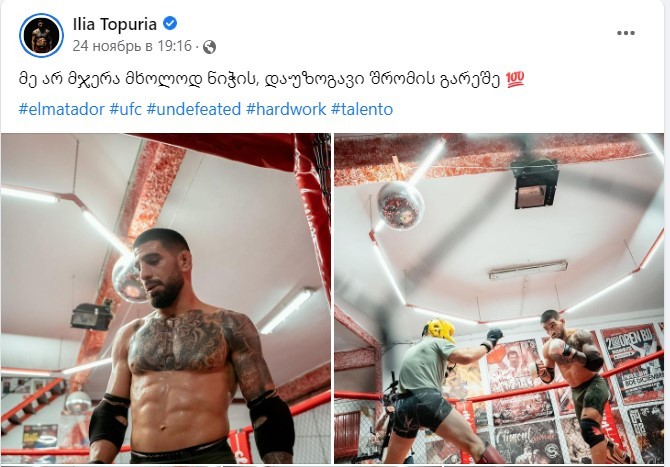Image resolution: width=670 pixels, height=467 pixels.
Task: Click the ceiling projector in right photo
Action: [534, 183]
